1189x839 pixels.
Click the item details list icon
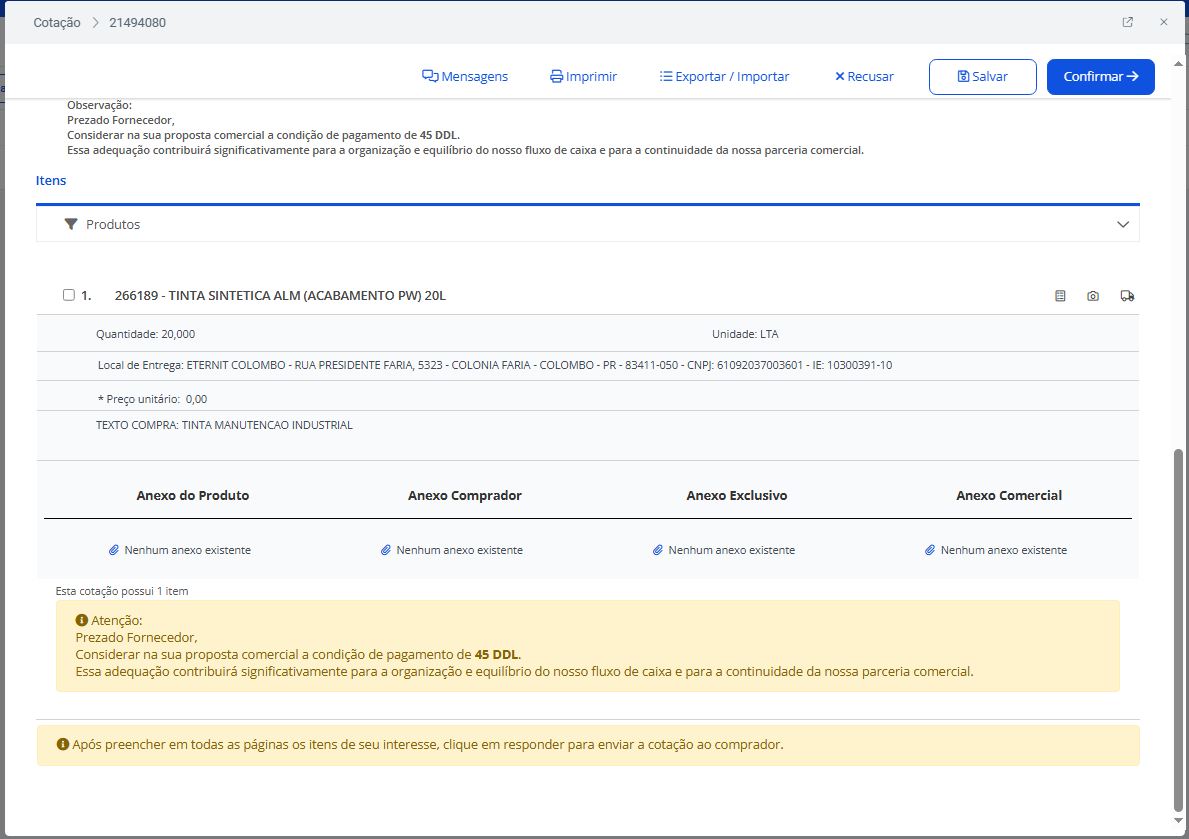tap(1060, 296)
